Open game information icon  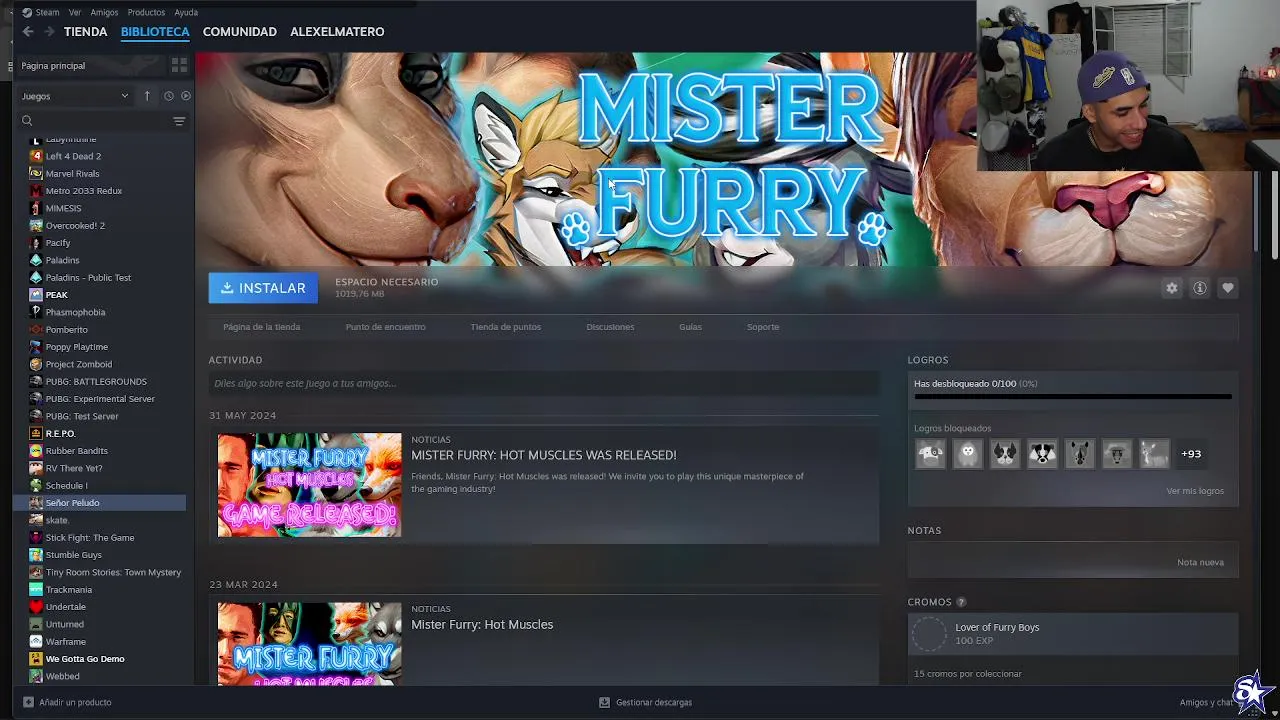click(x=1200, y=288)
